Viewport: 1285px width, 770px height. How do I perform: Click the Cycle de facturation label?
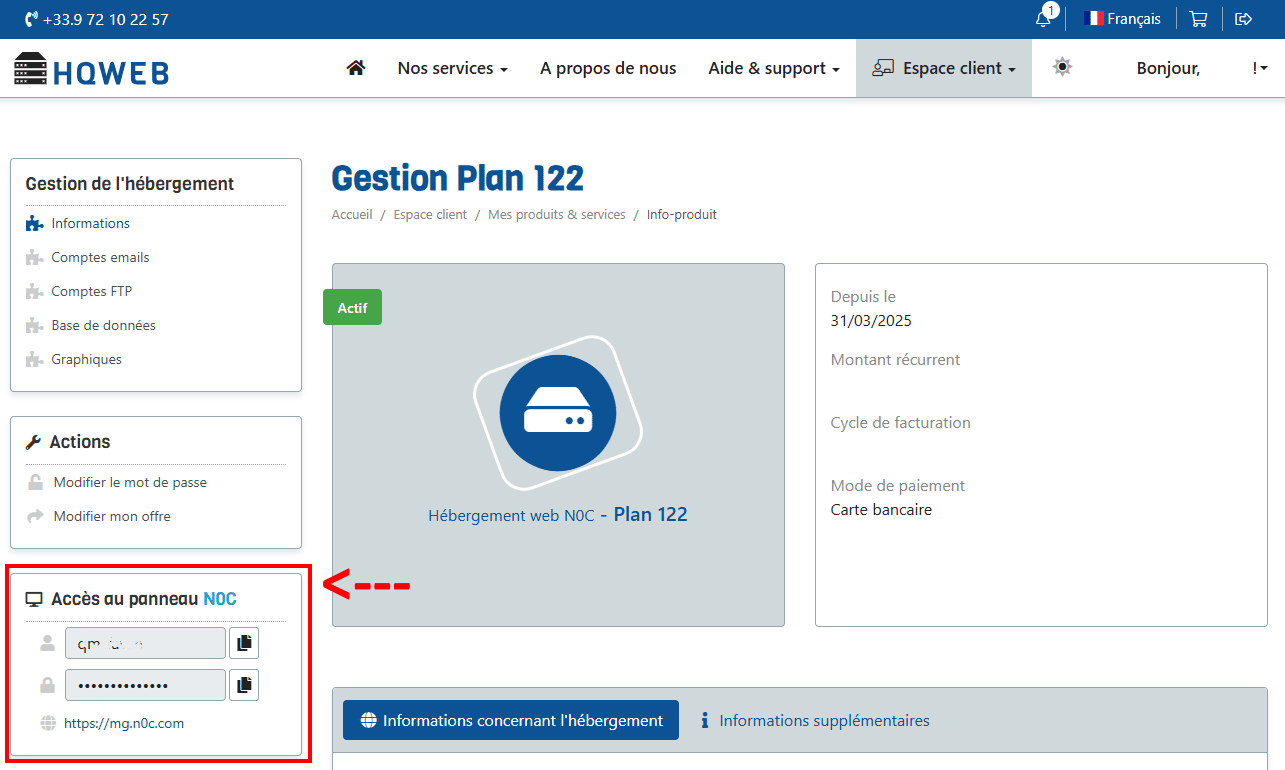tap(900, 423)
